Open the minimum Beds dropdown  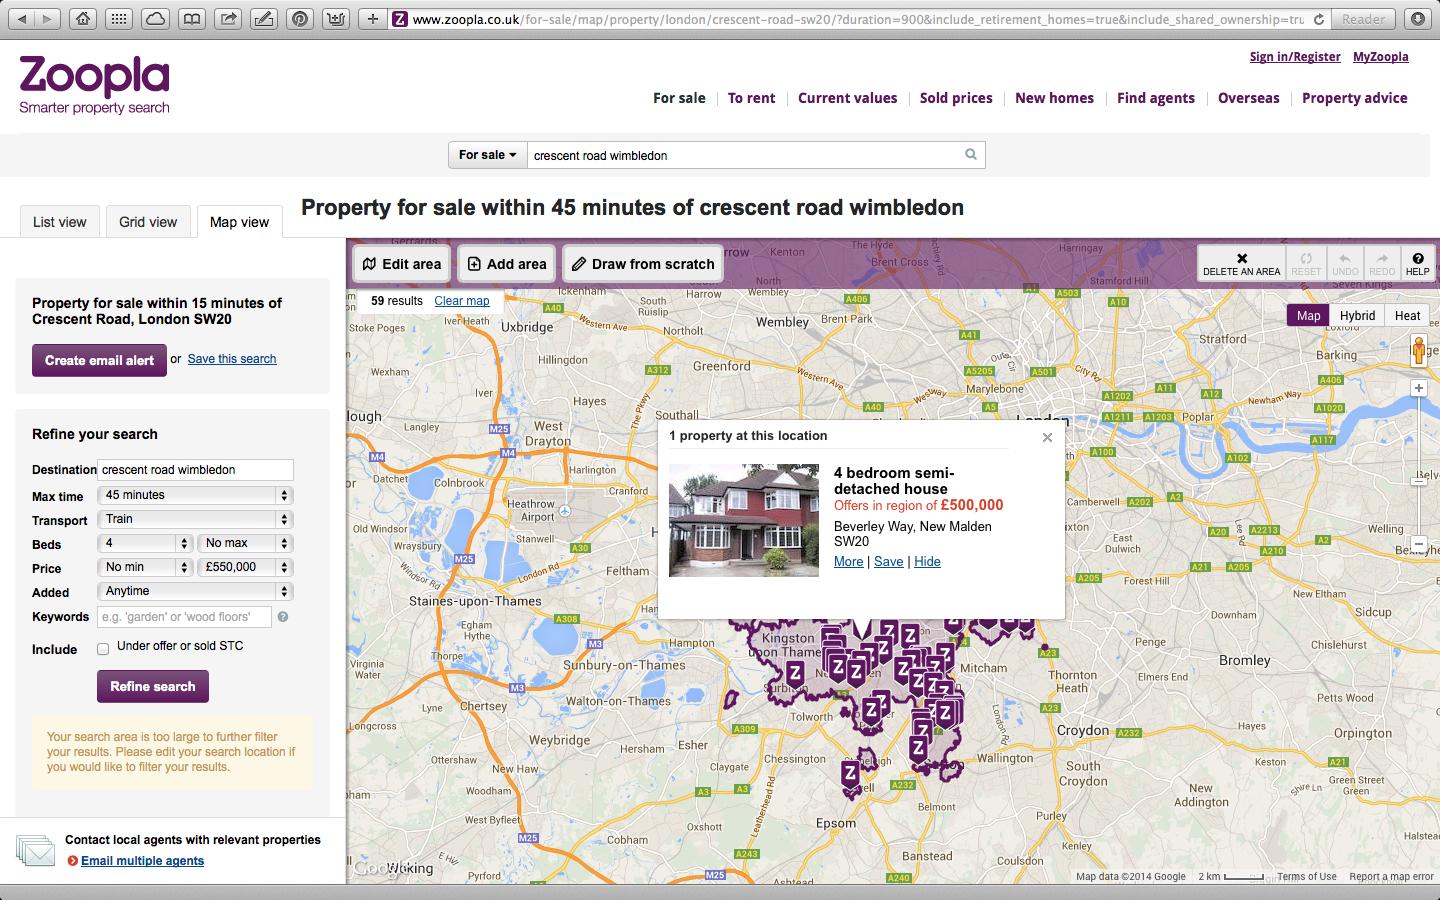145,543
